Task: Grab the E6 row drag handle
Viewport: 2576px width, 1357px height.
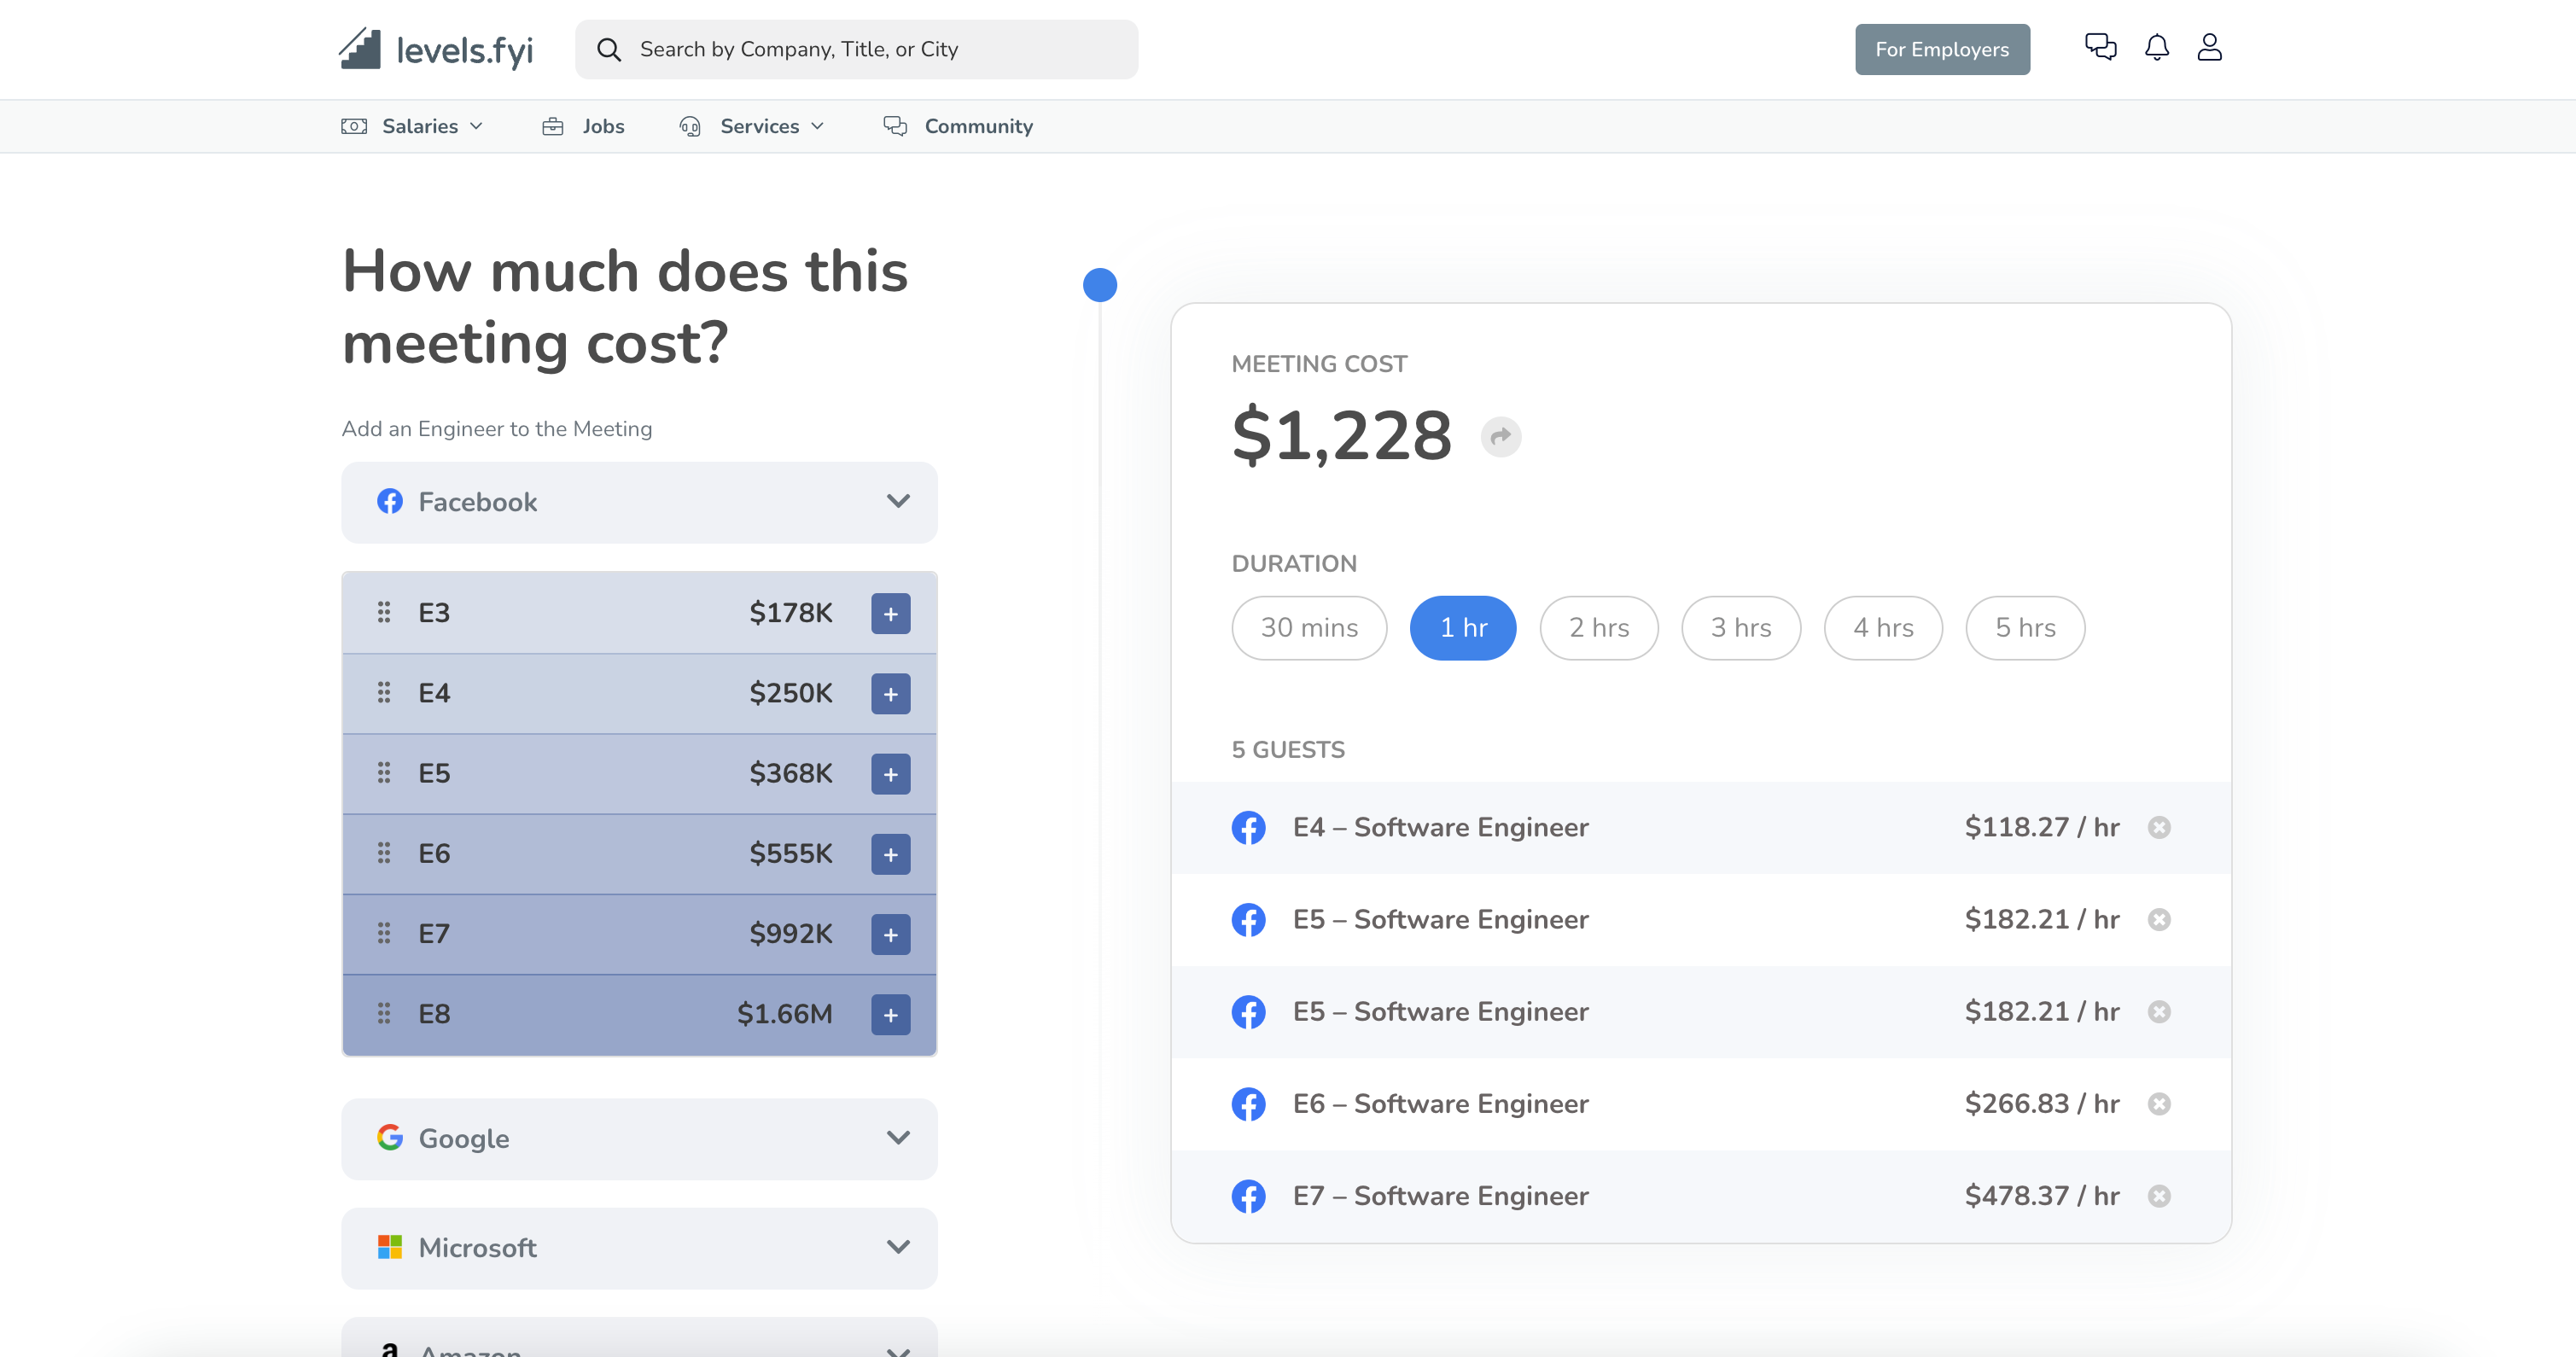Action: tap(383, 853)
